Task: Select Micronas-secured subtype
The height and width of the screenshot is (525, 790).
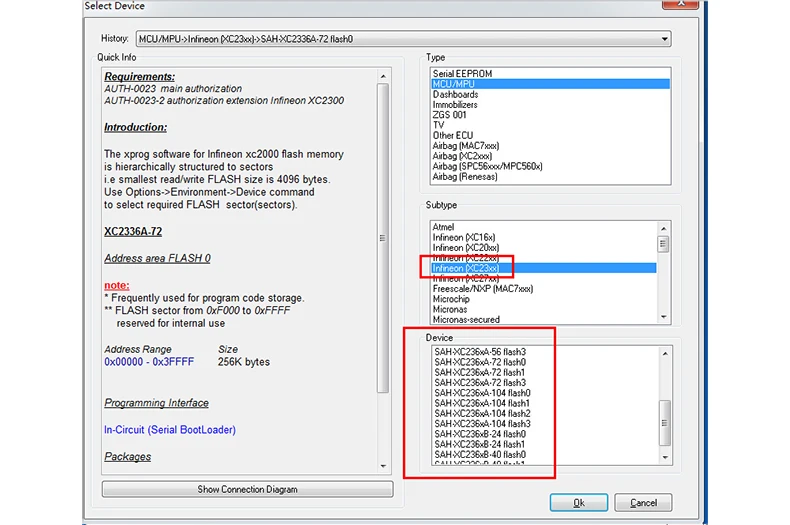Action: click(544, 319)
